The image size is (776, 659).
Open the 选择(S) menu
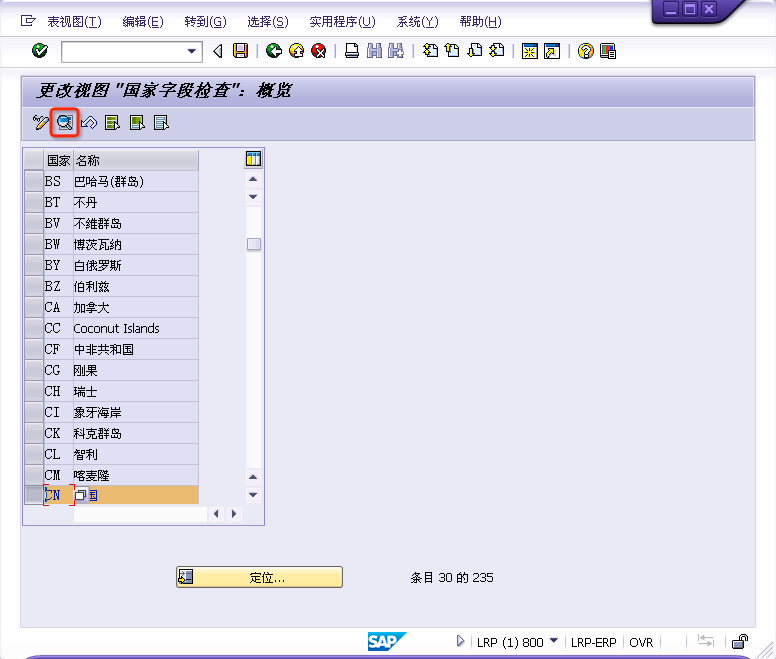tap(268, 22)
